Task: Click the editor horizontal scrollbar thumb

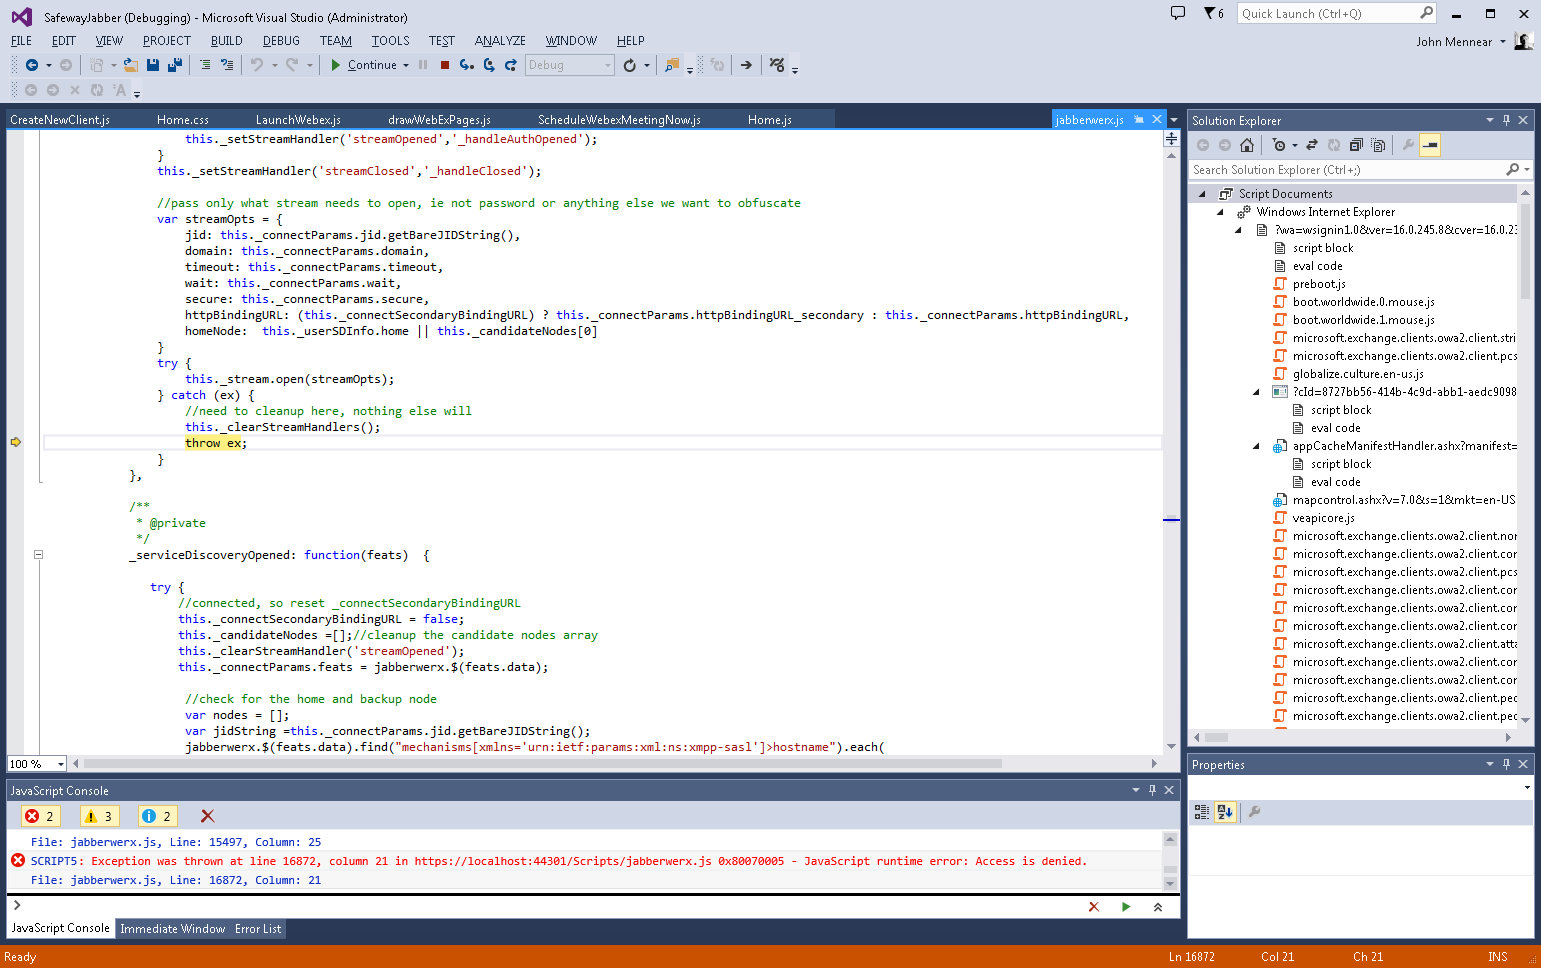Action: click(543, 763)
